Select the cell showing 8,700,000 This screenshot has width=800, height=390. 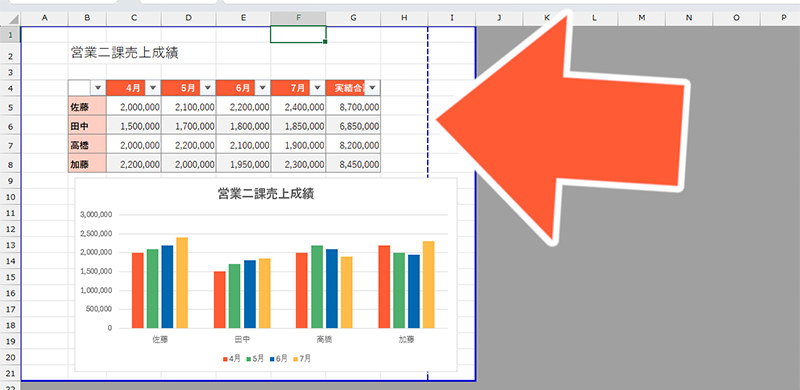[x=354, y=107]
